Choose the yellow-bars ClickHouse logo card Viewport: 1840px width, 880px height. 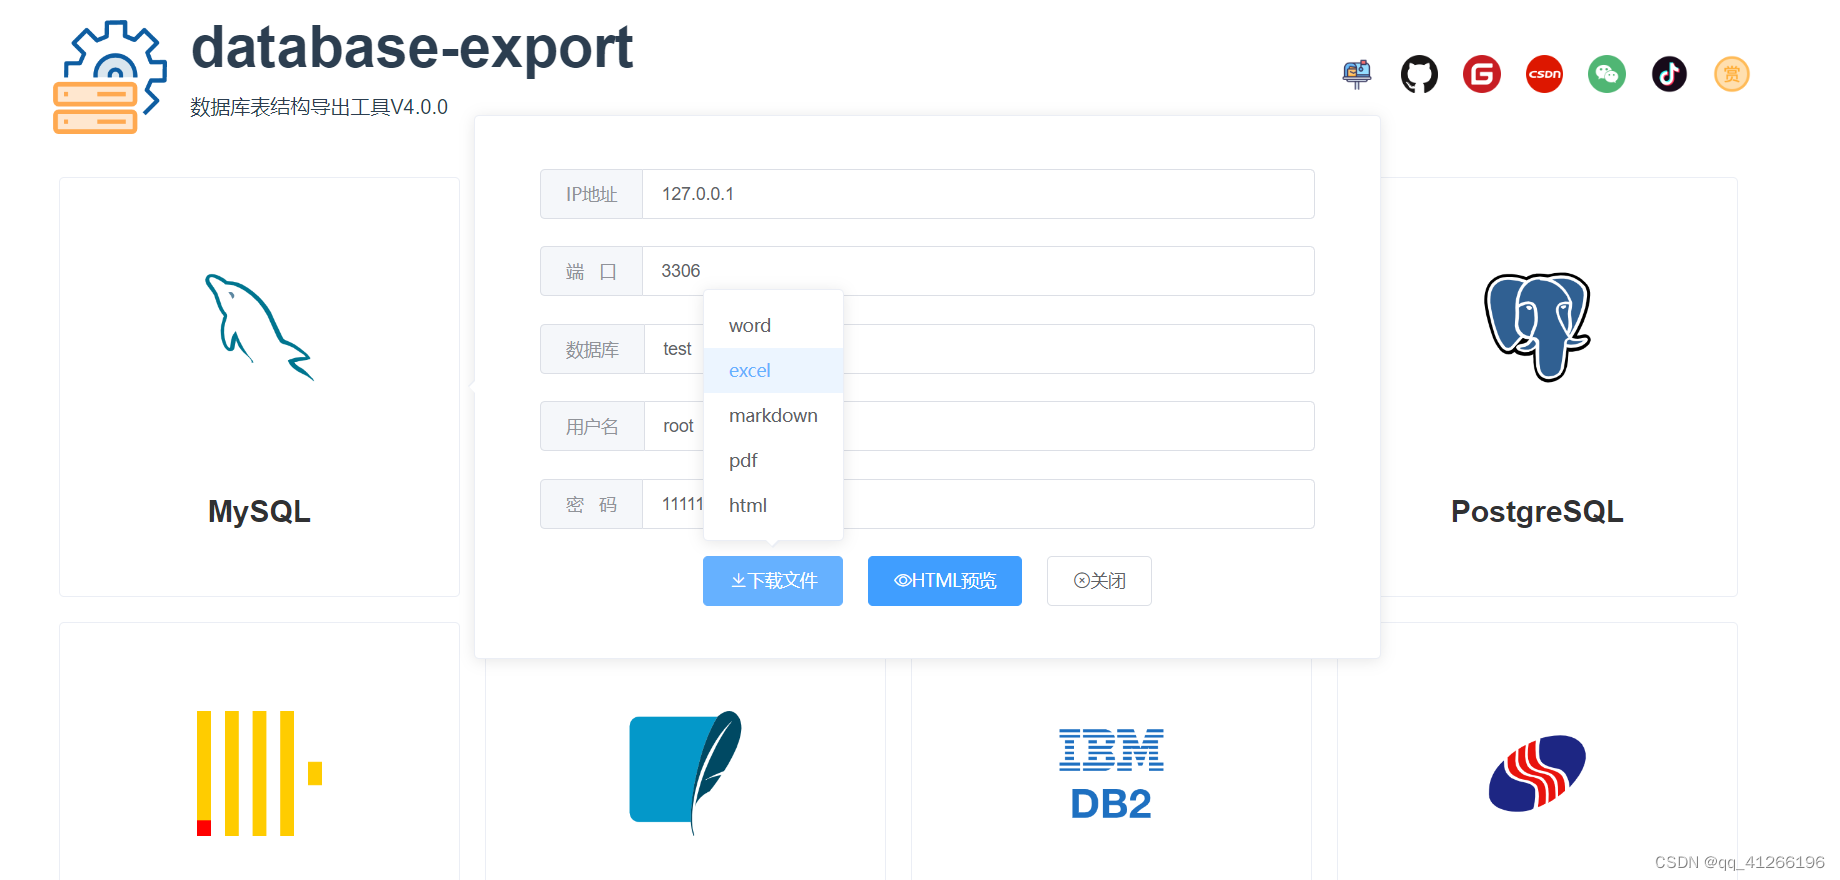click(x=260, y=752)
